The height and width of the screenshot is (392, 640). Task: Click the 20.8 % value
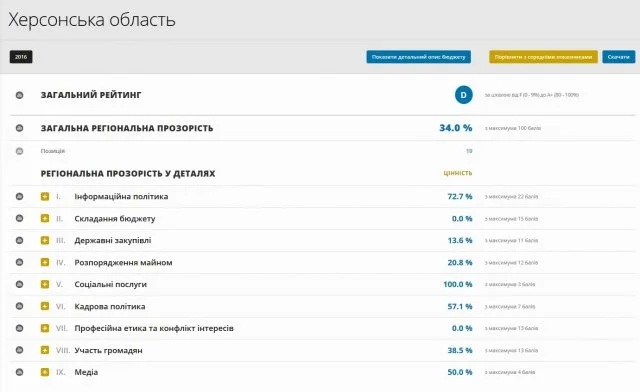point(460,263)
